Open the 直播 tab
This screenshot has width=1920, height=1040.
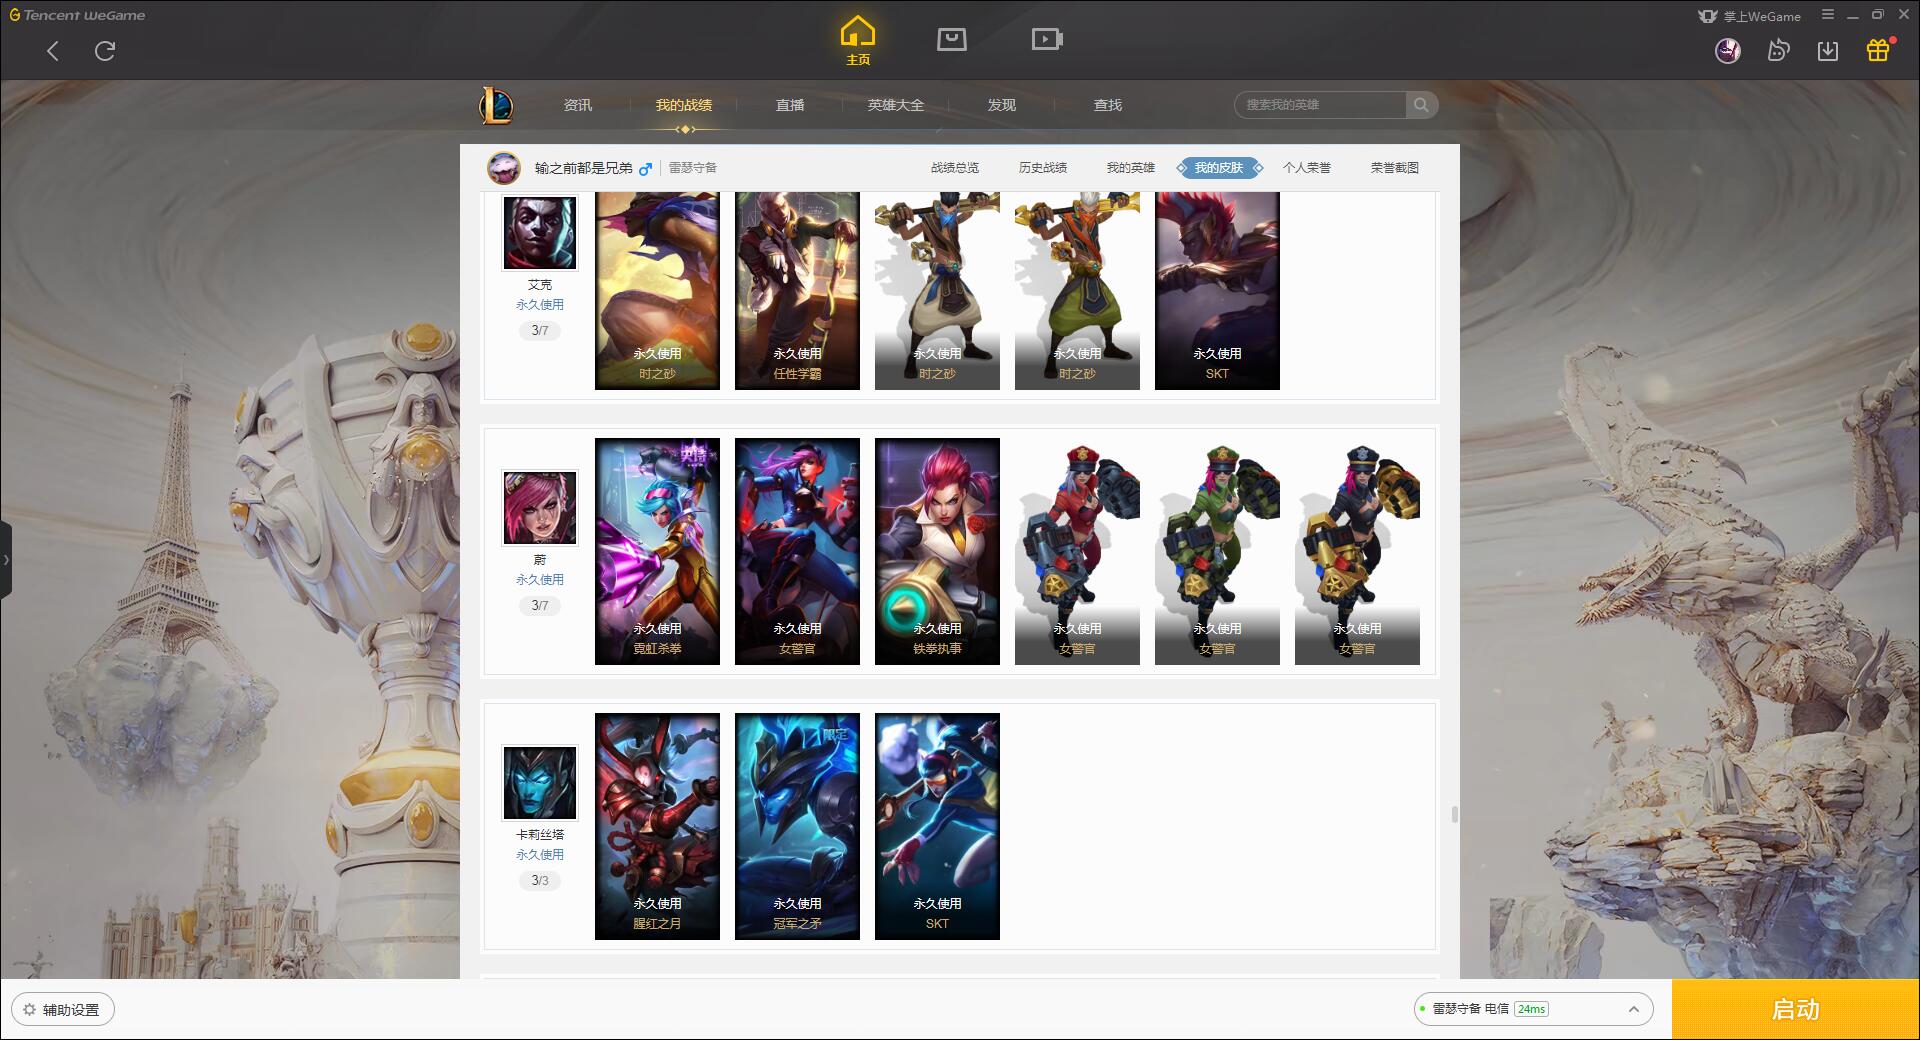(x=790, y=105)
